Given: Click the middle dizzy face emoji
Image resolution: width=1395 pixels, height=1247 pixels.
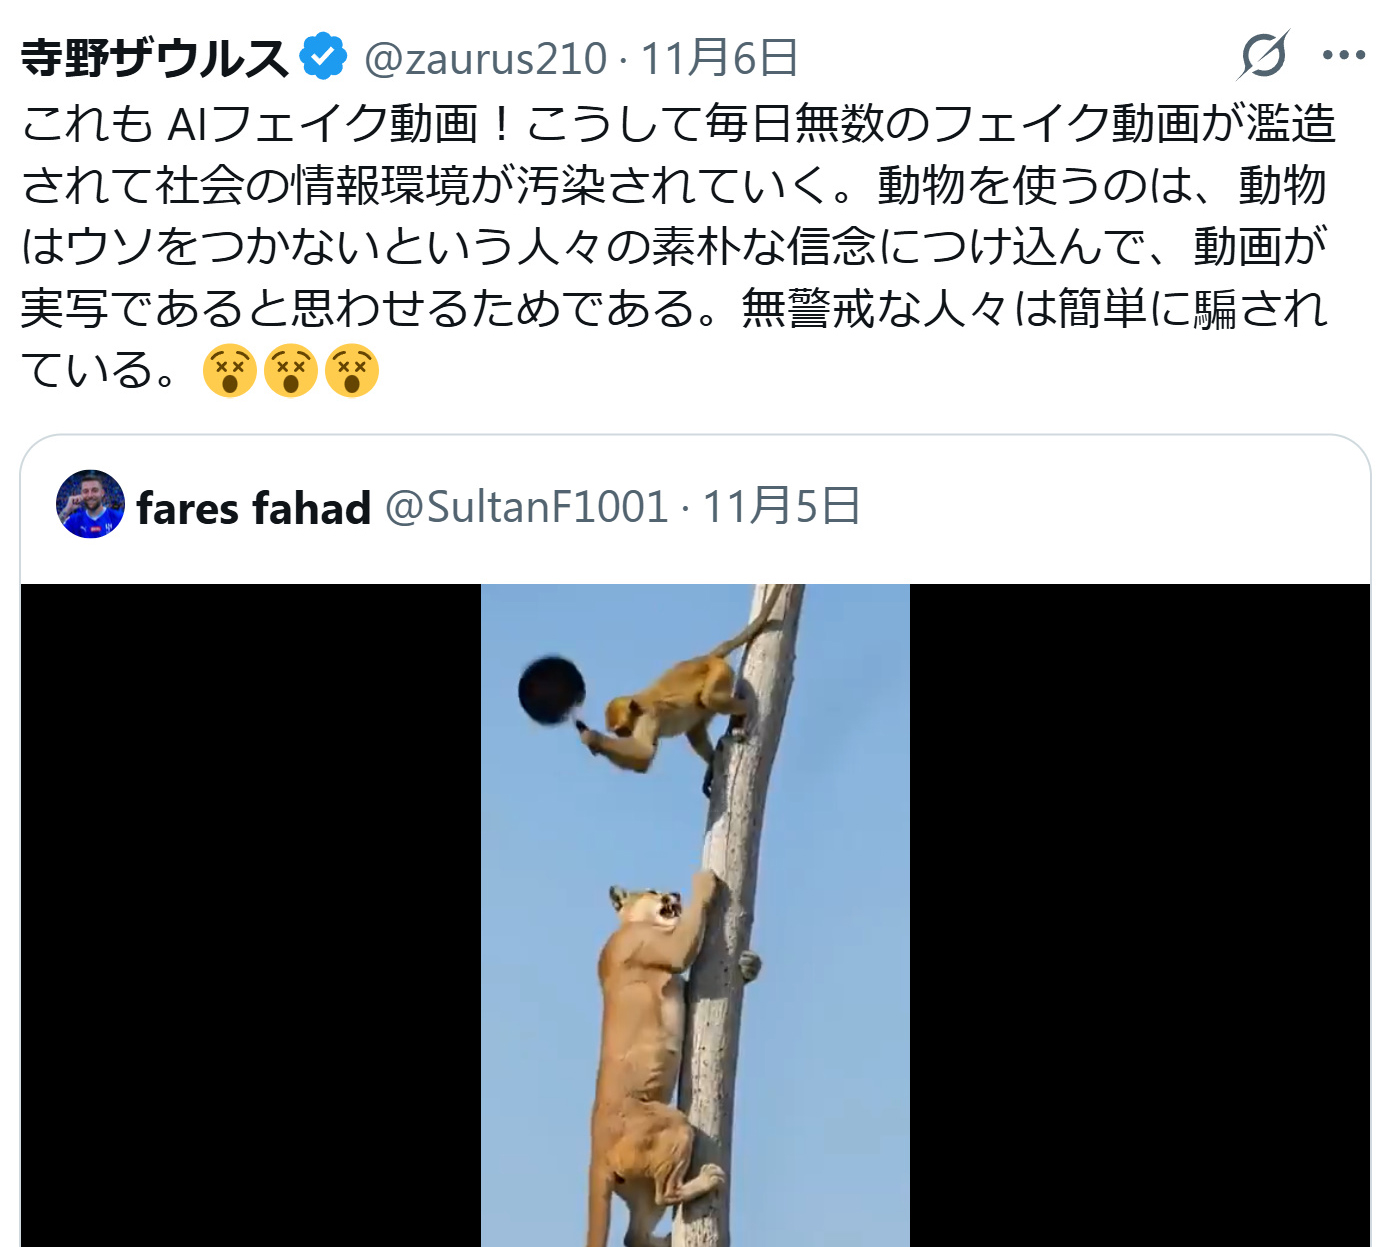Looking at the screenshot, I should pos(291,371).
